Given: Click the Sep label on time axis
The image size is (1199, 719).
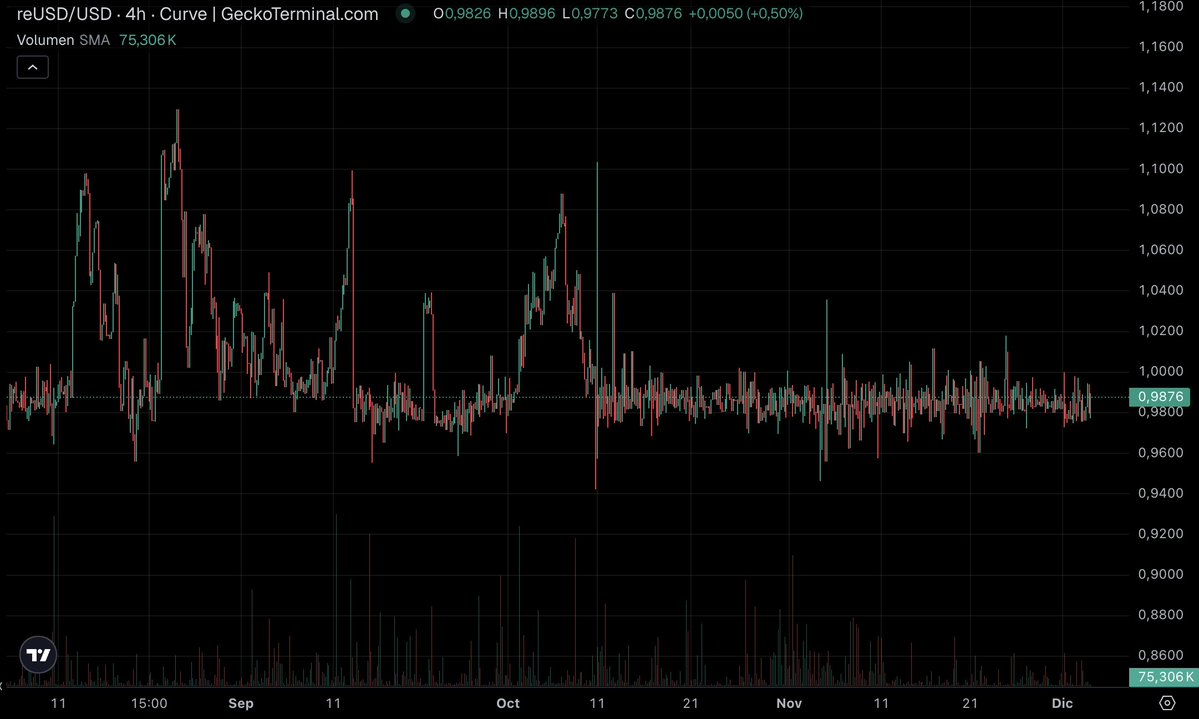Looking at the screenshot, I should (241, 703).
